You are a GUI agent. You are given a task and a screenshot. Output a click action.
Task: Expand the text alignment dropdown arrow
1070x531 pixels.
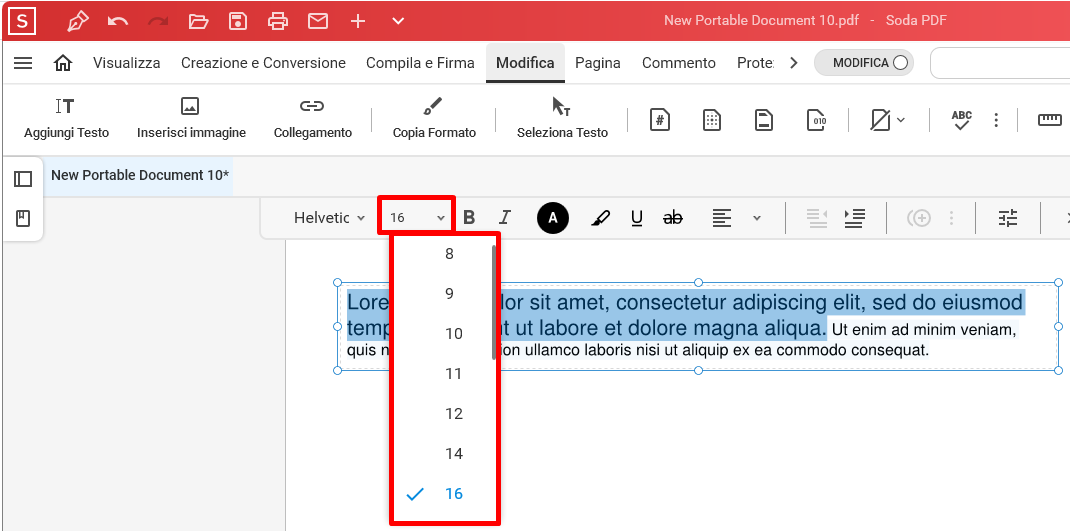(757, 218)
